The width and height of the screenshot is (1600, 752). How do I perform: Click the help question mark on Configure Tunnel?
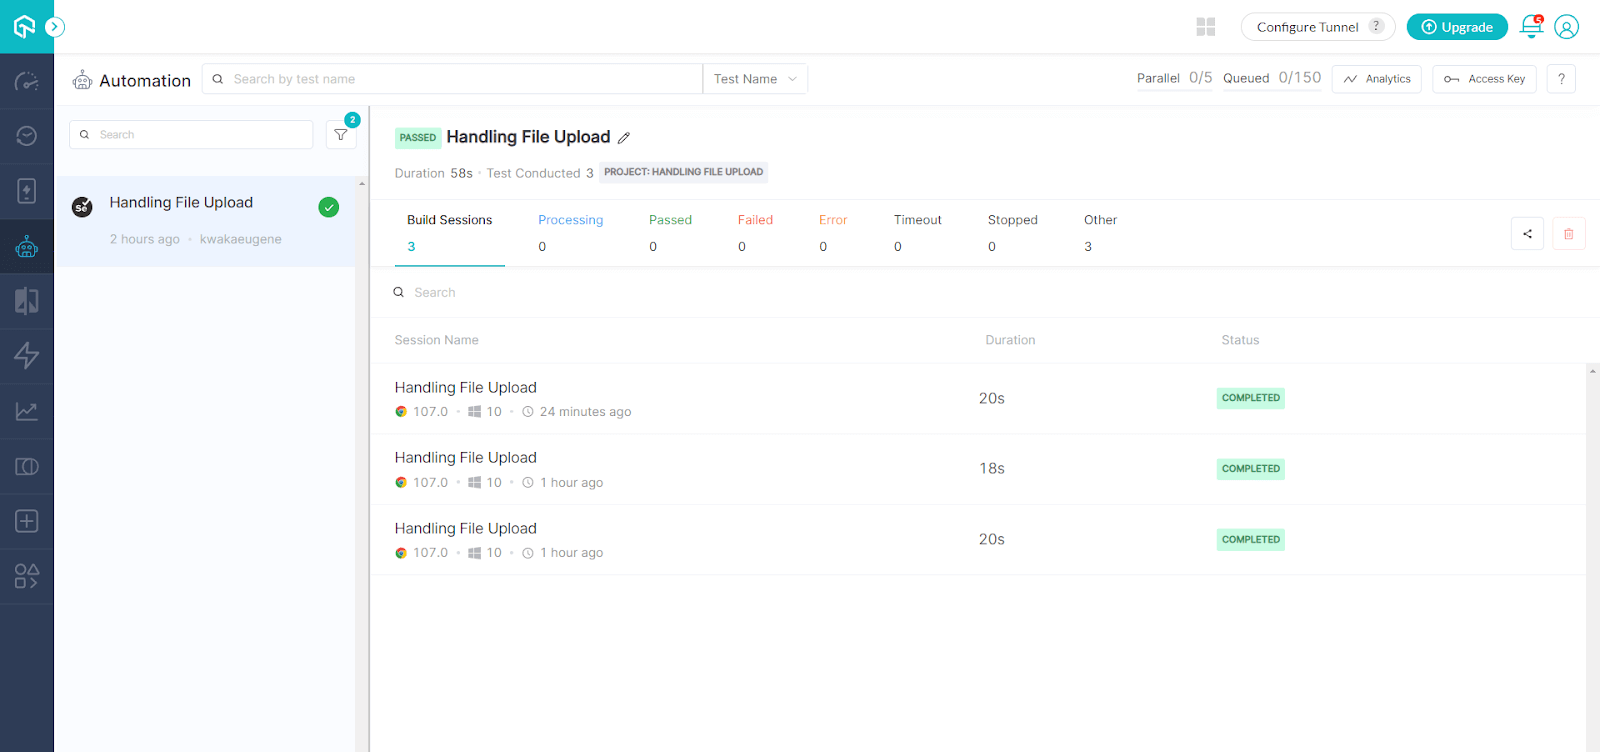(1377, 26)
